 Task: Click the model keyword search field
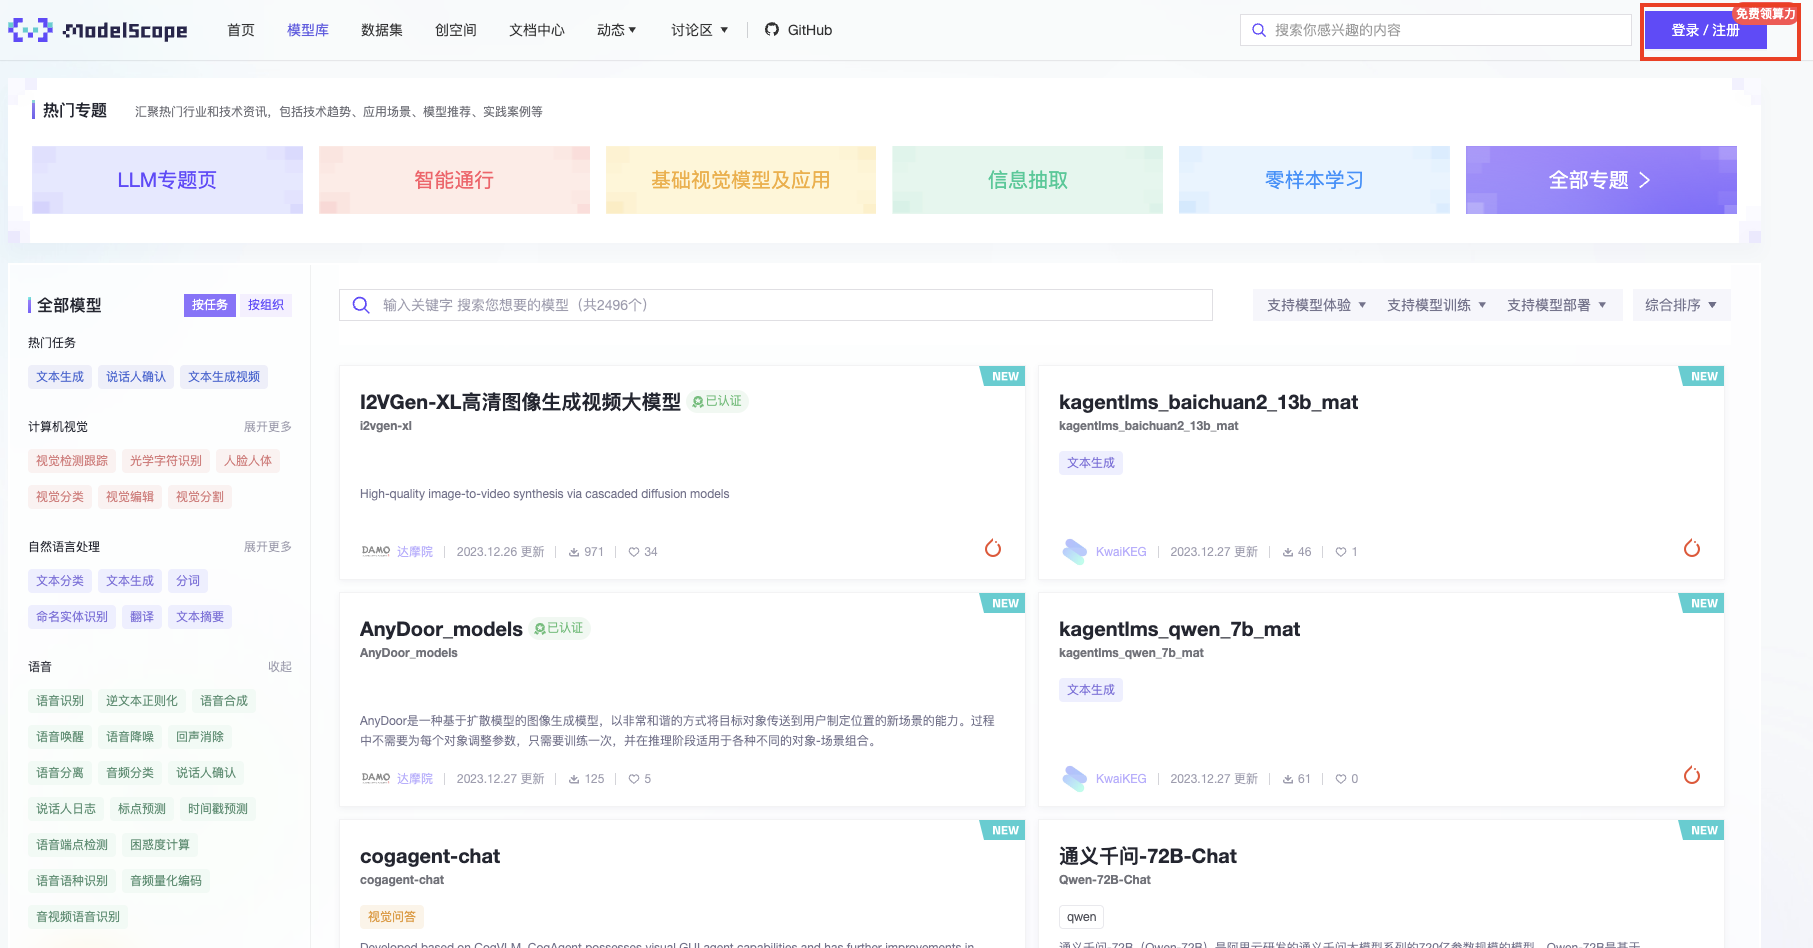[x=776, y=305]
